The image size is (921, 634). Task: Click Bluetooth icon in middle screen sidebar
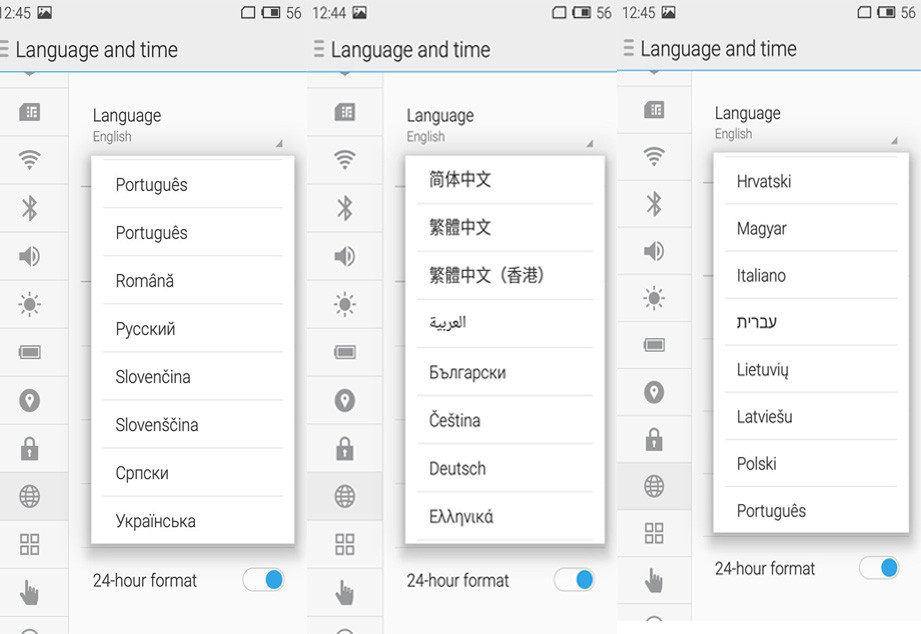[x=345, y=207]
